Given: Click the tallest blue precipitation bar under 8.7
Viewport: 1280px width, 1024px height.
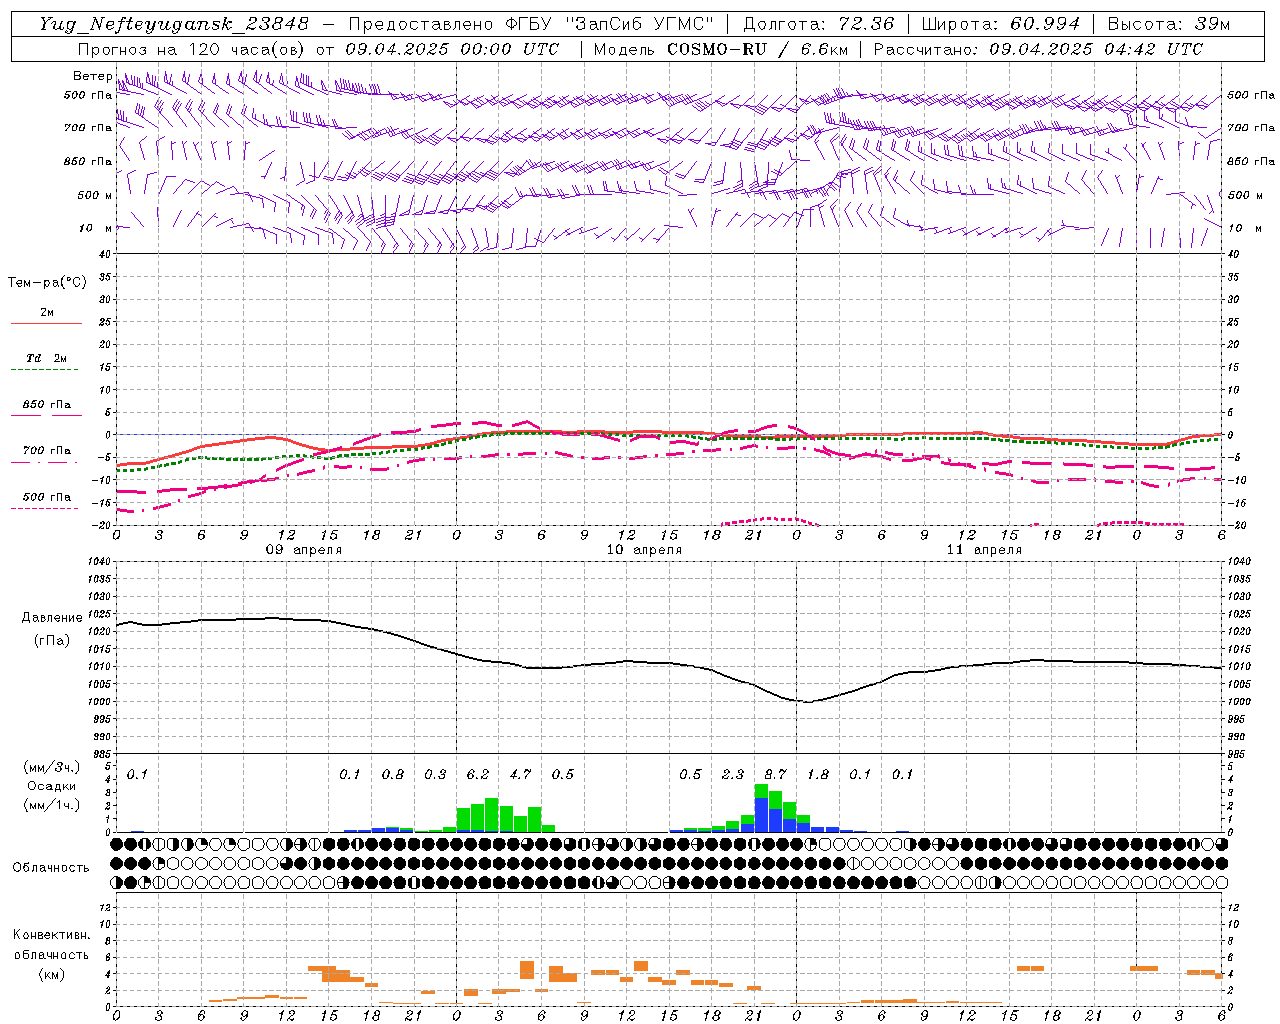Looking at the screenshot, I should coord(761,814).
